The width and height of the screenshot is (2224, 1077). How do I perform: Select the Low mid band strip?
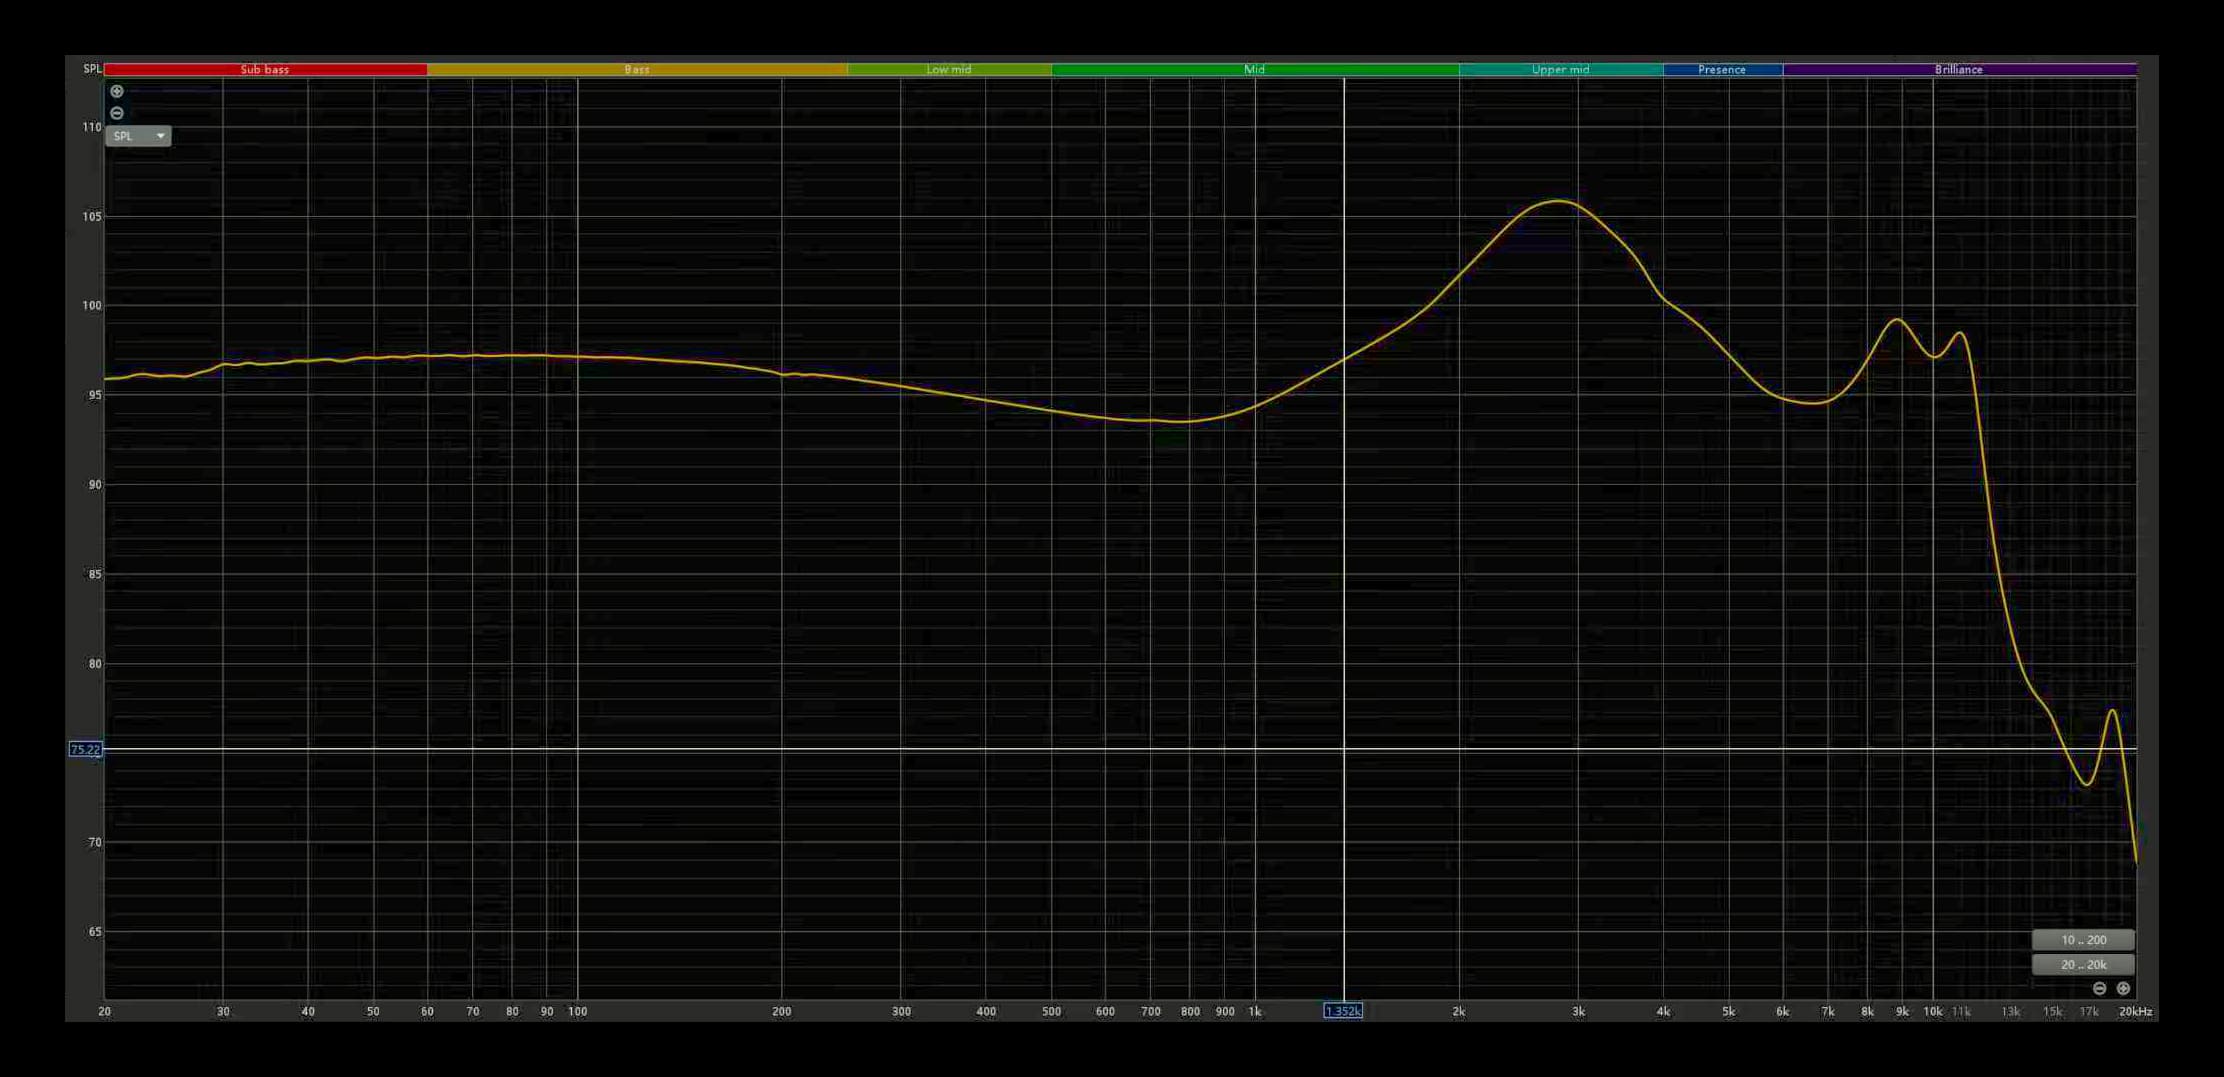tap(949, 70)
